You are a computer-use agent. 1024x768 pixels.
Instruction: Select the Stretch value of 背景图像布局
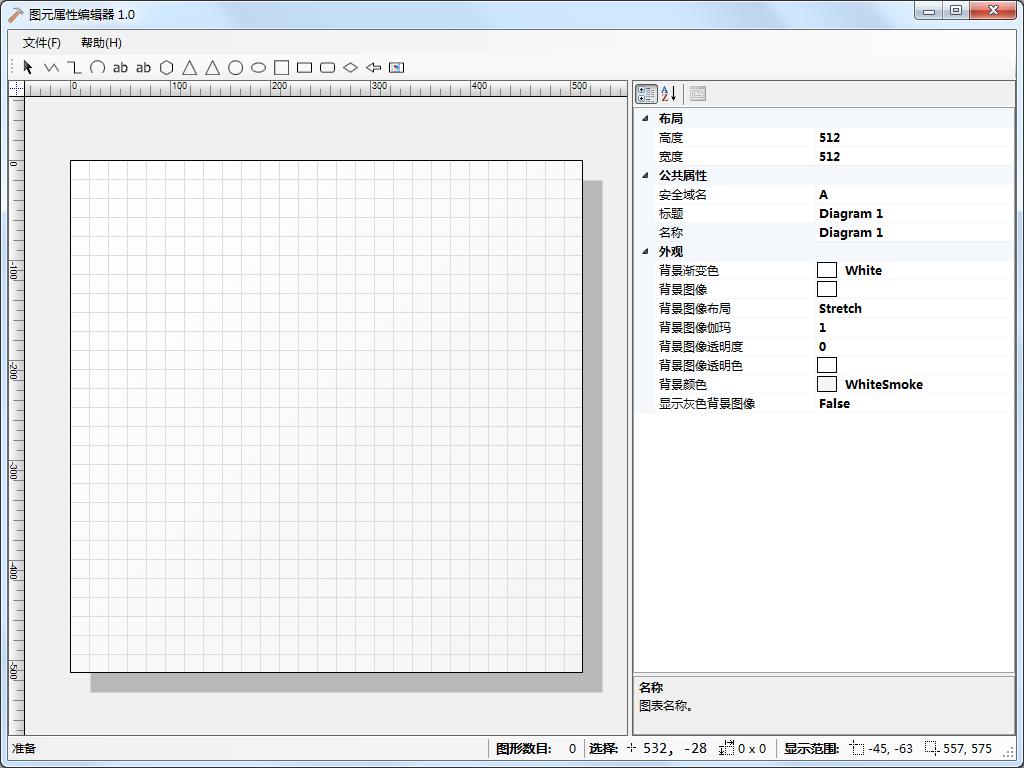[x=840, y=308]
